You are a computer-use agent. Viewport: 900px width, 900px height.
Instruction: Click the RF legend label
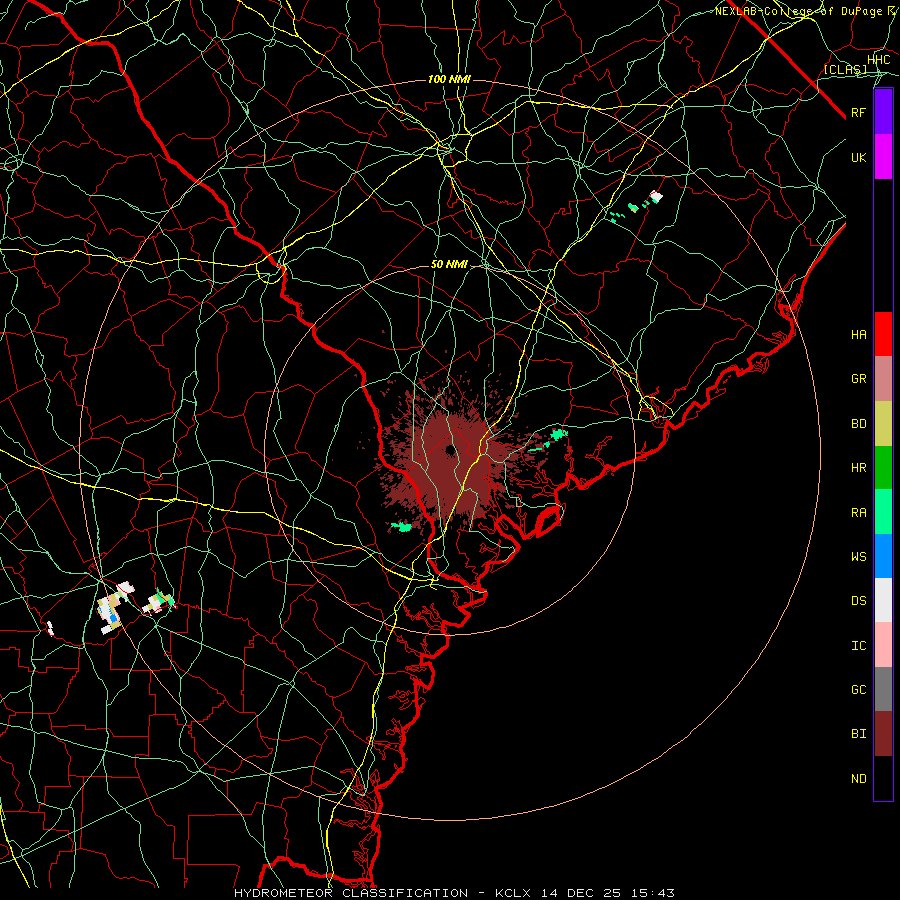tap(858, 112)
